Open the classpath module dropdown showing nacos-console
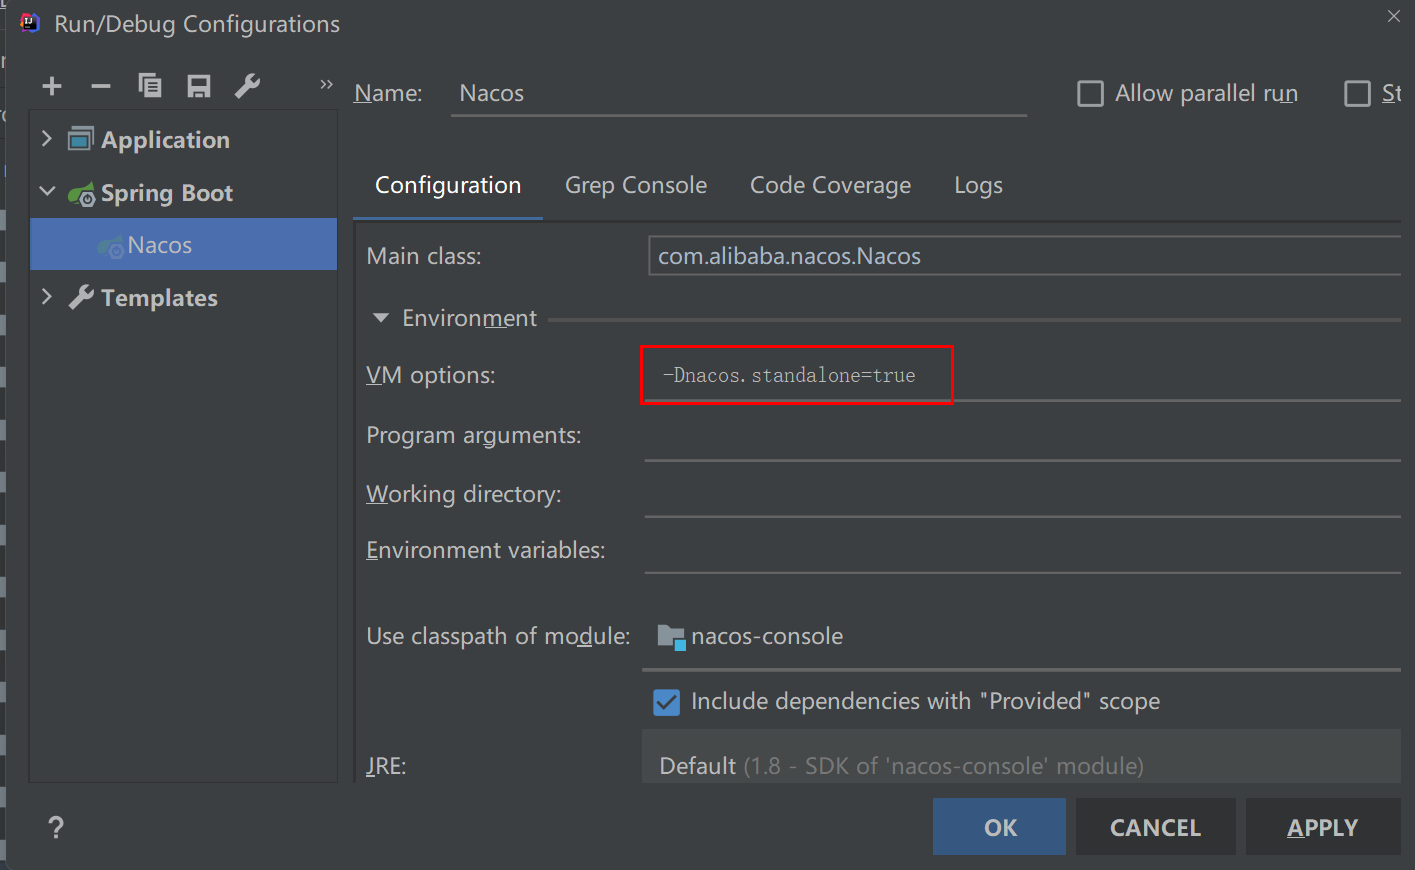The height and width of the screenshot is (870, 1415). coord(1021,637)
